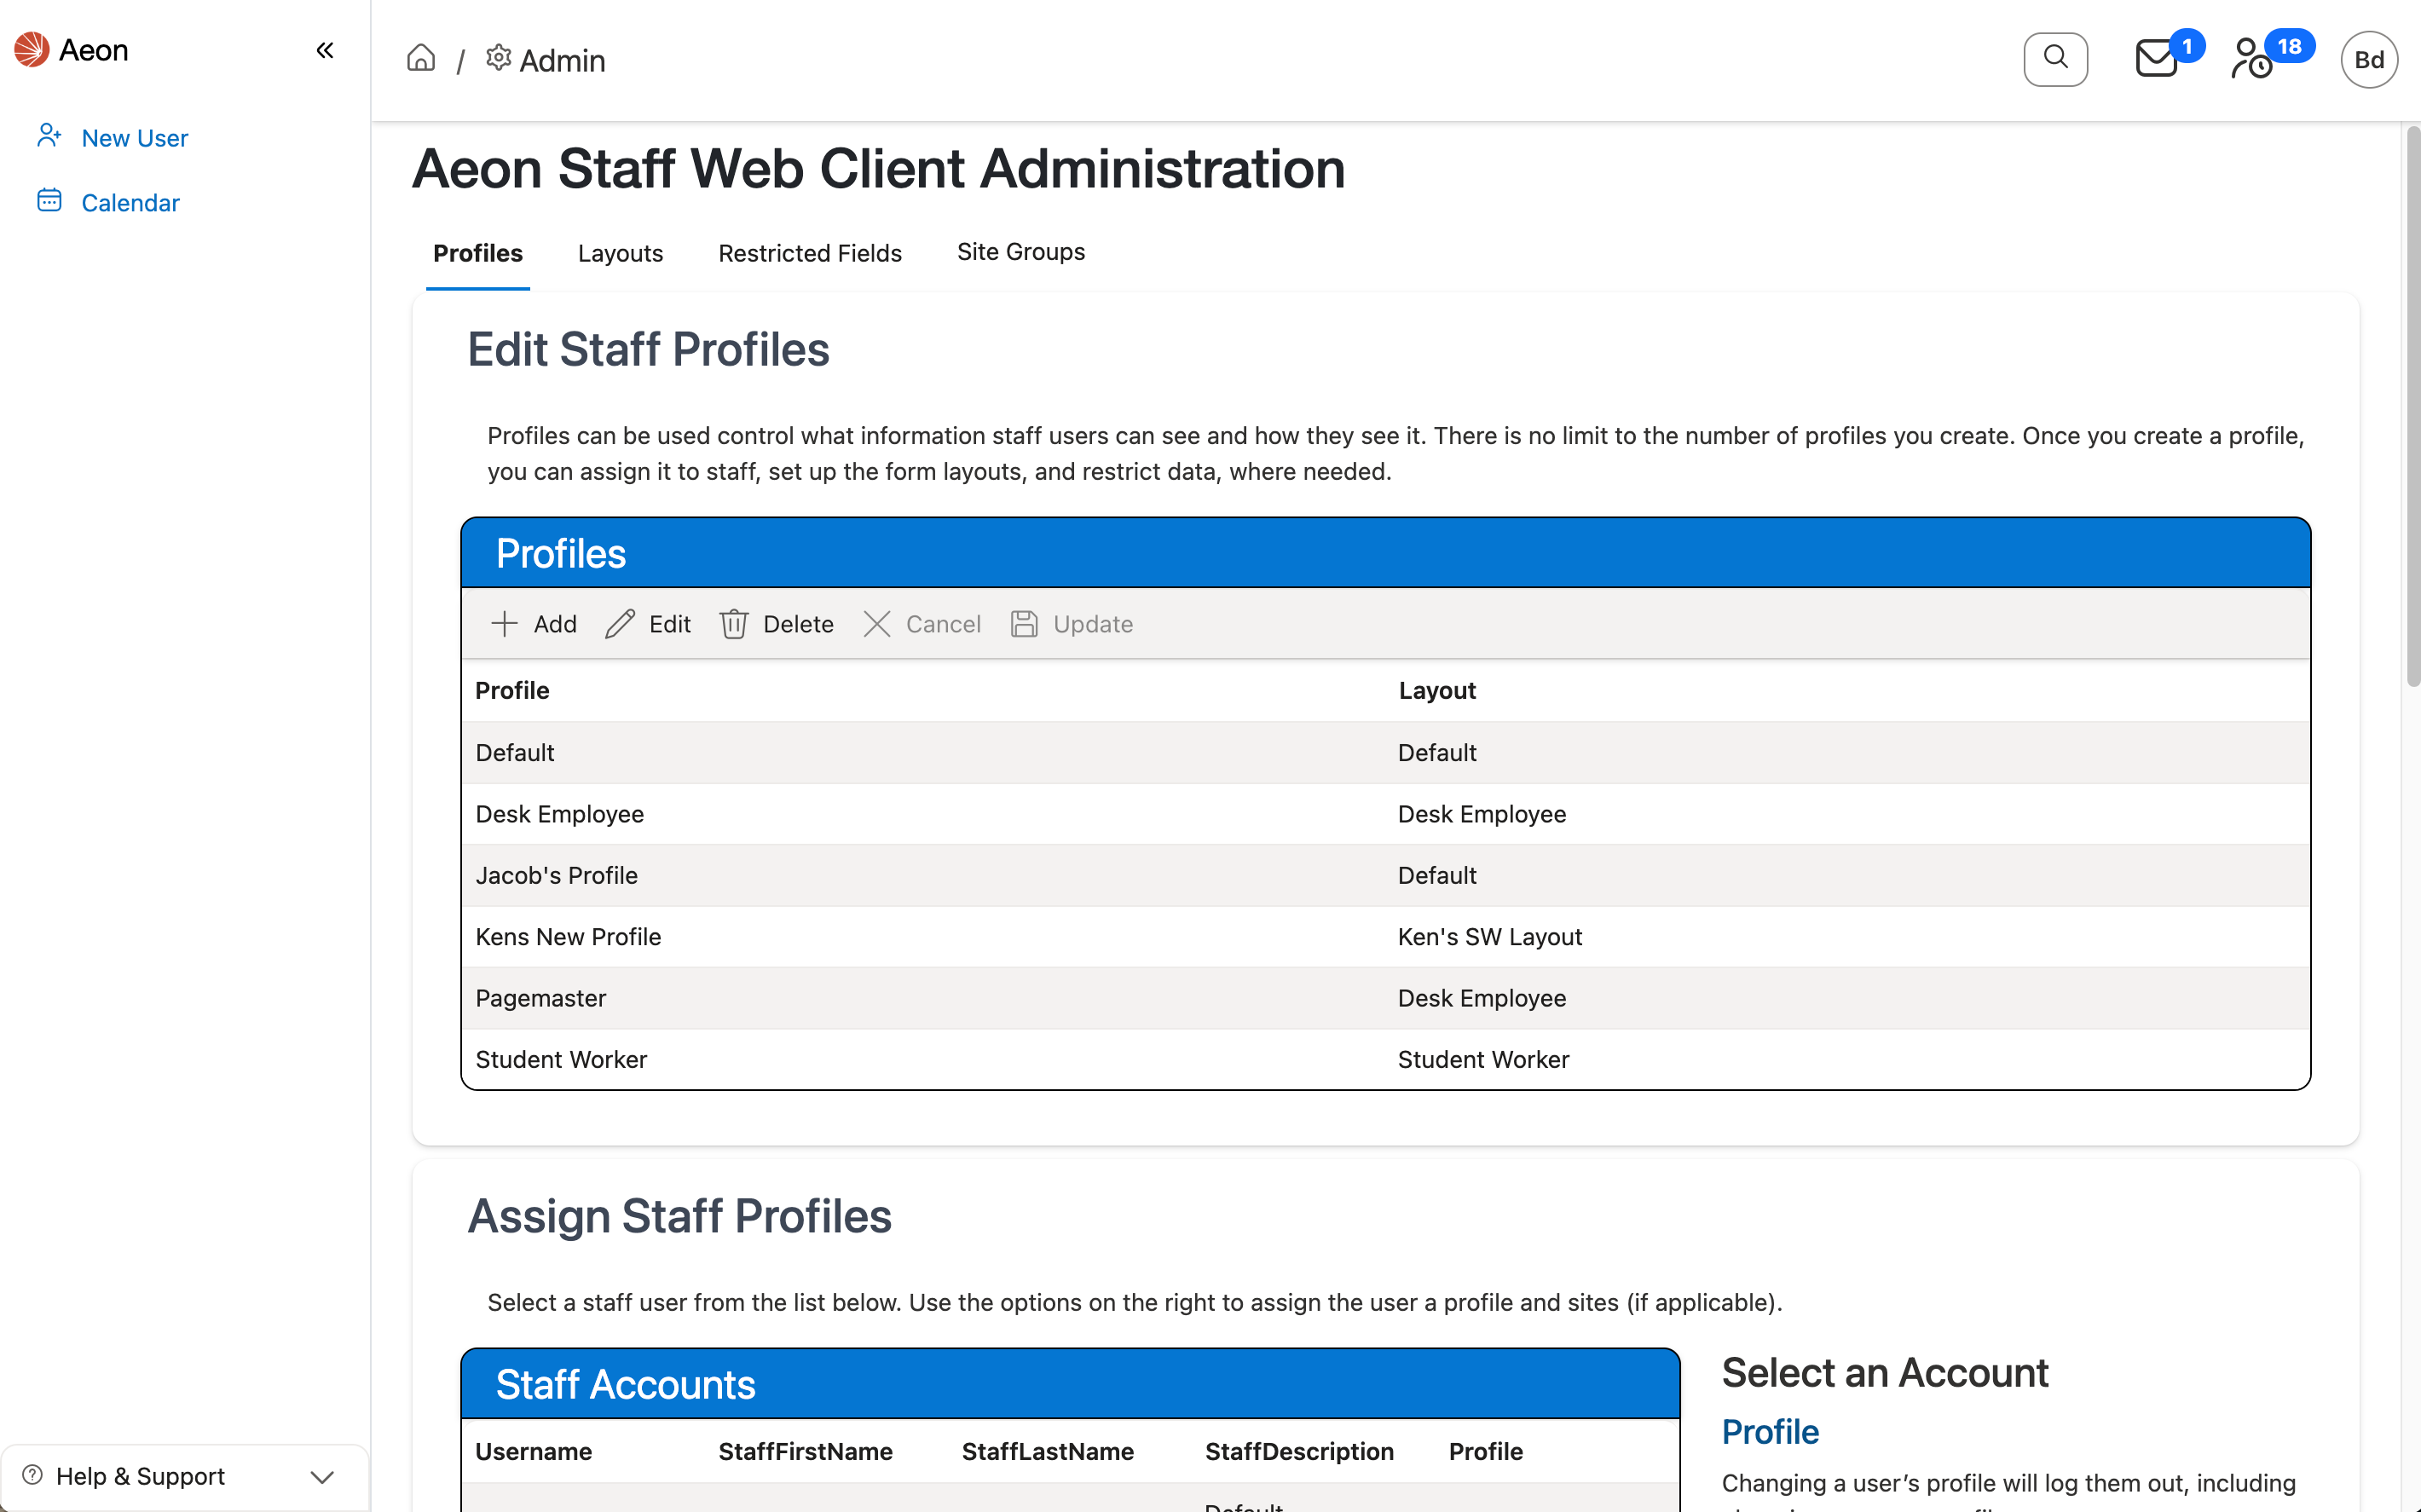This screenshot has height=1512, width=2421.
Task: Click the Add profile icon
Action: click(504, 623)
